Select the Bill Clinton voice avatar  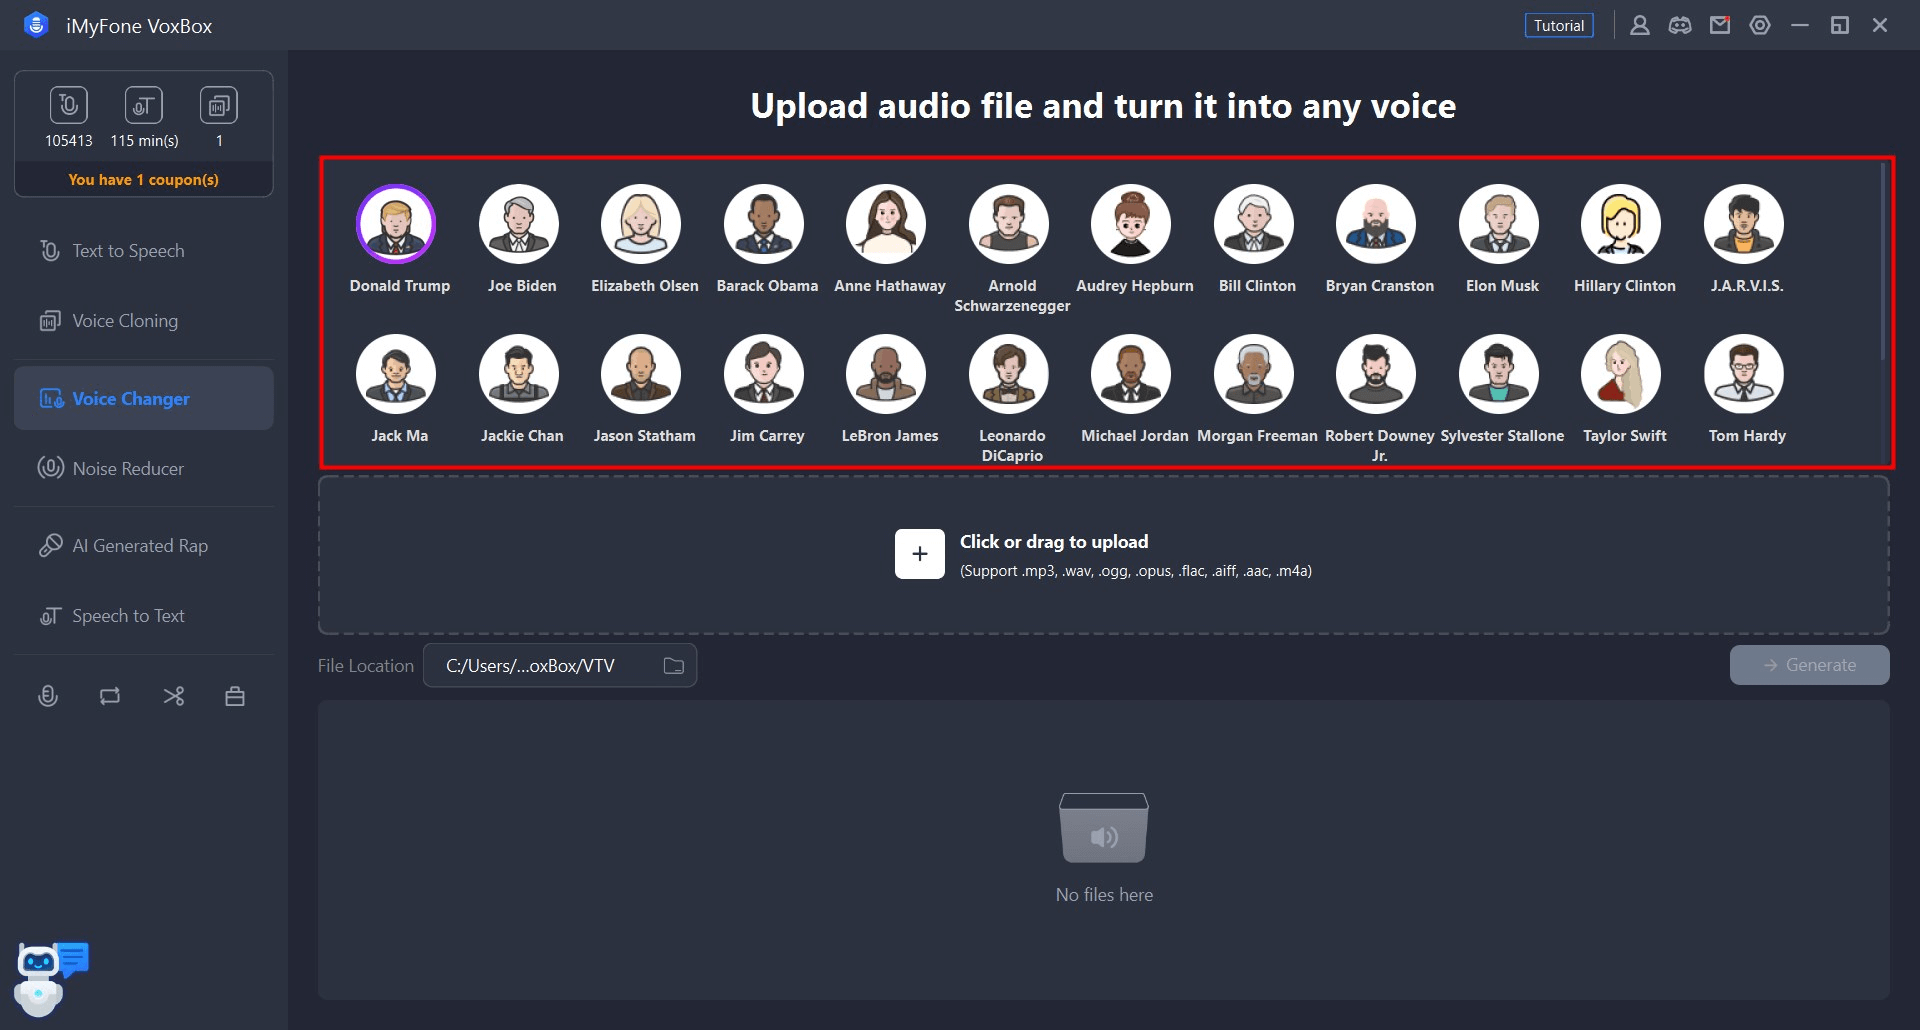pyautogui.click(x=1254, y=224)
